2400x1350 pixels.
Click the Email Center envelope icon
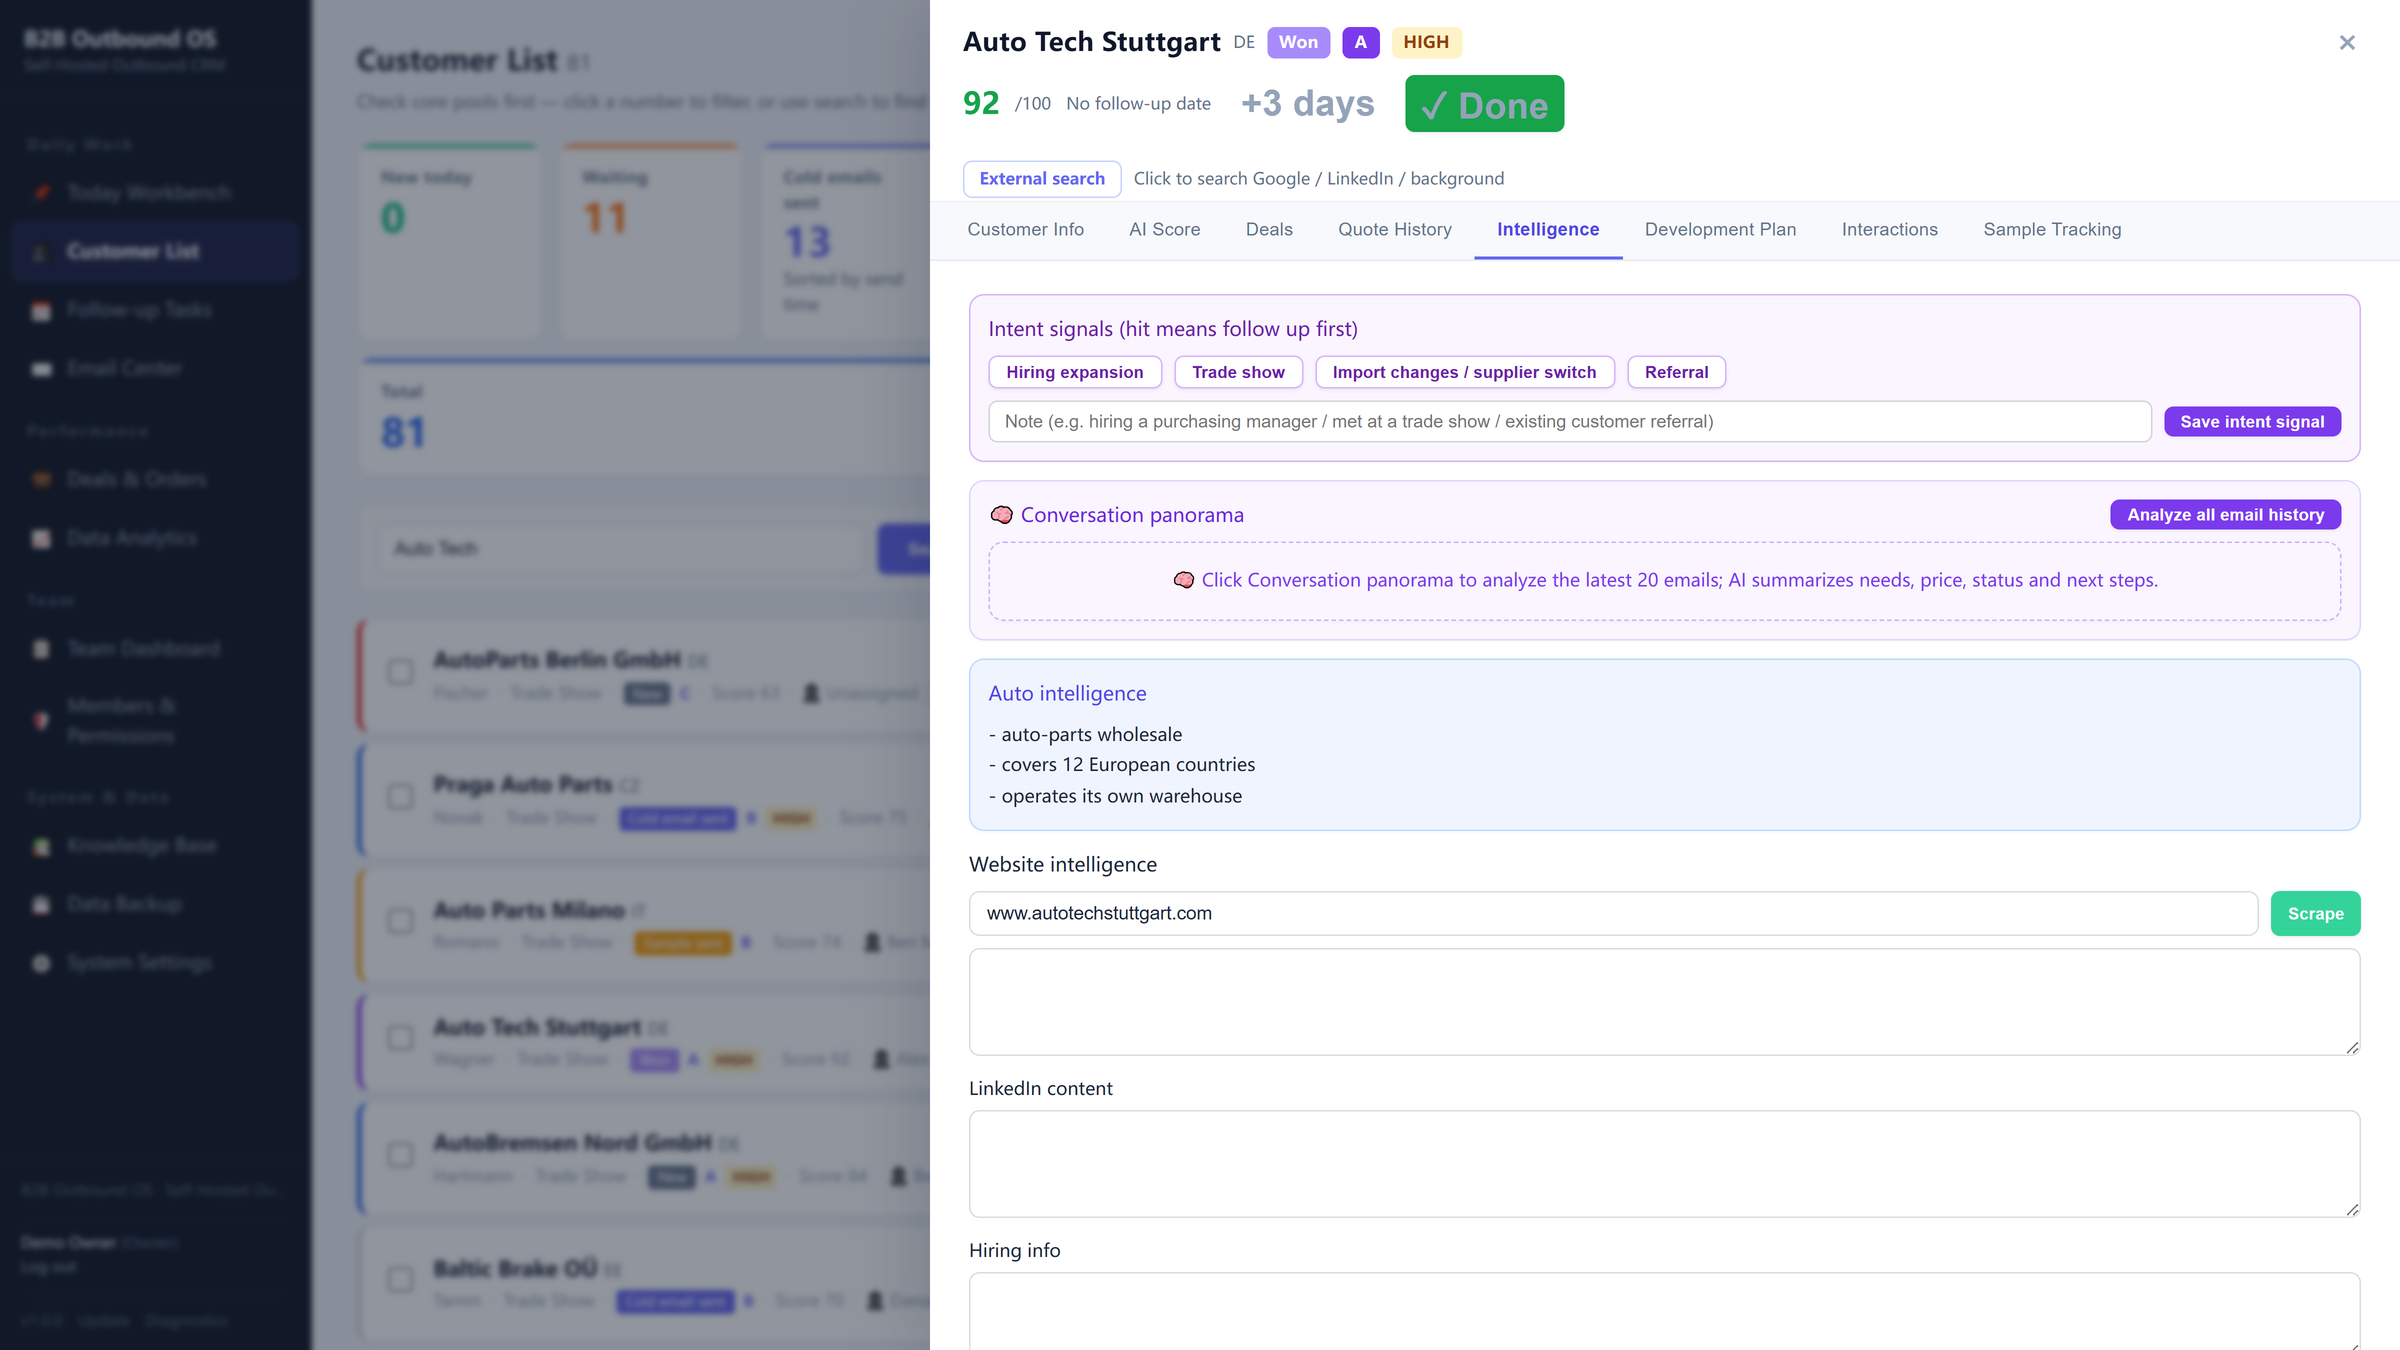click(41, 369)
